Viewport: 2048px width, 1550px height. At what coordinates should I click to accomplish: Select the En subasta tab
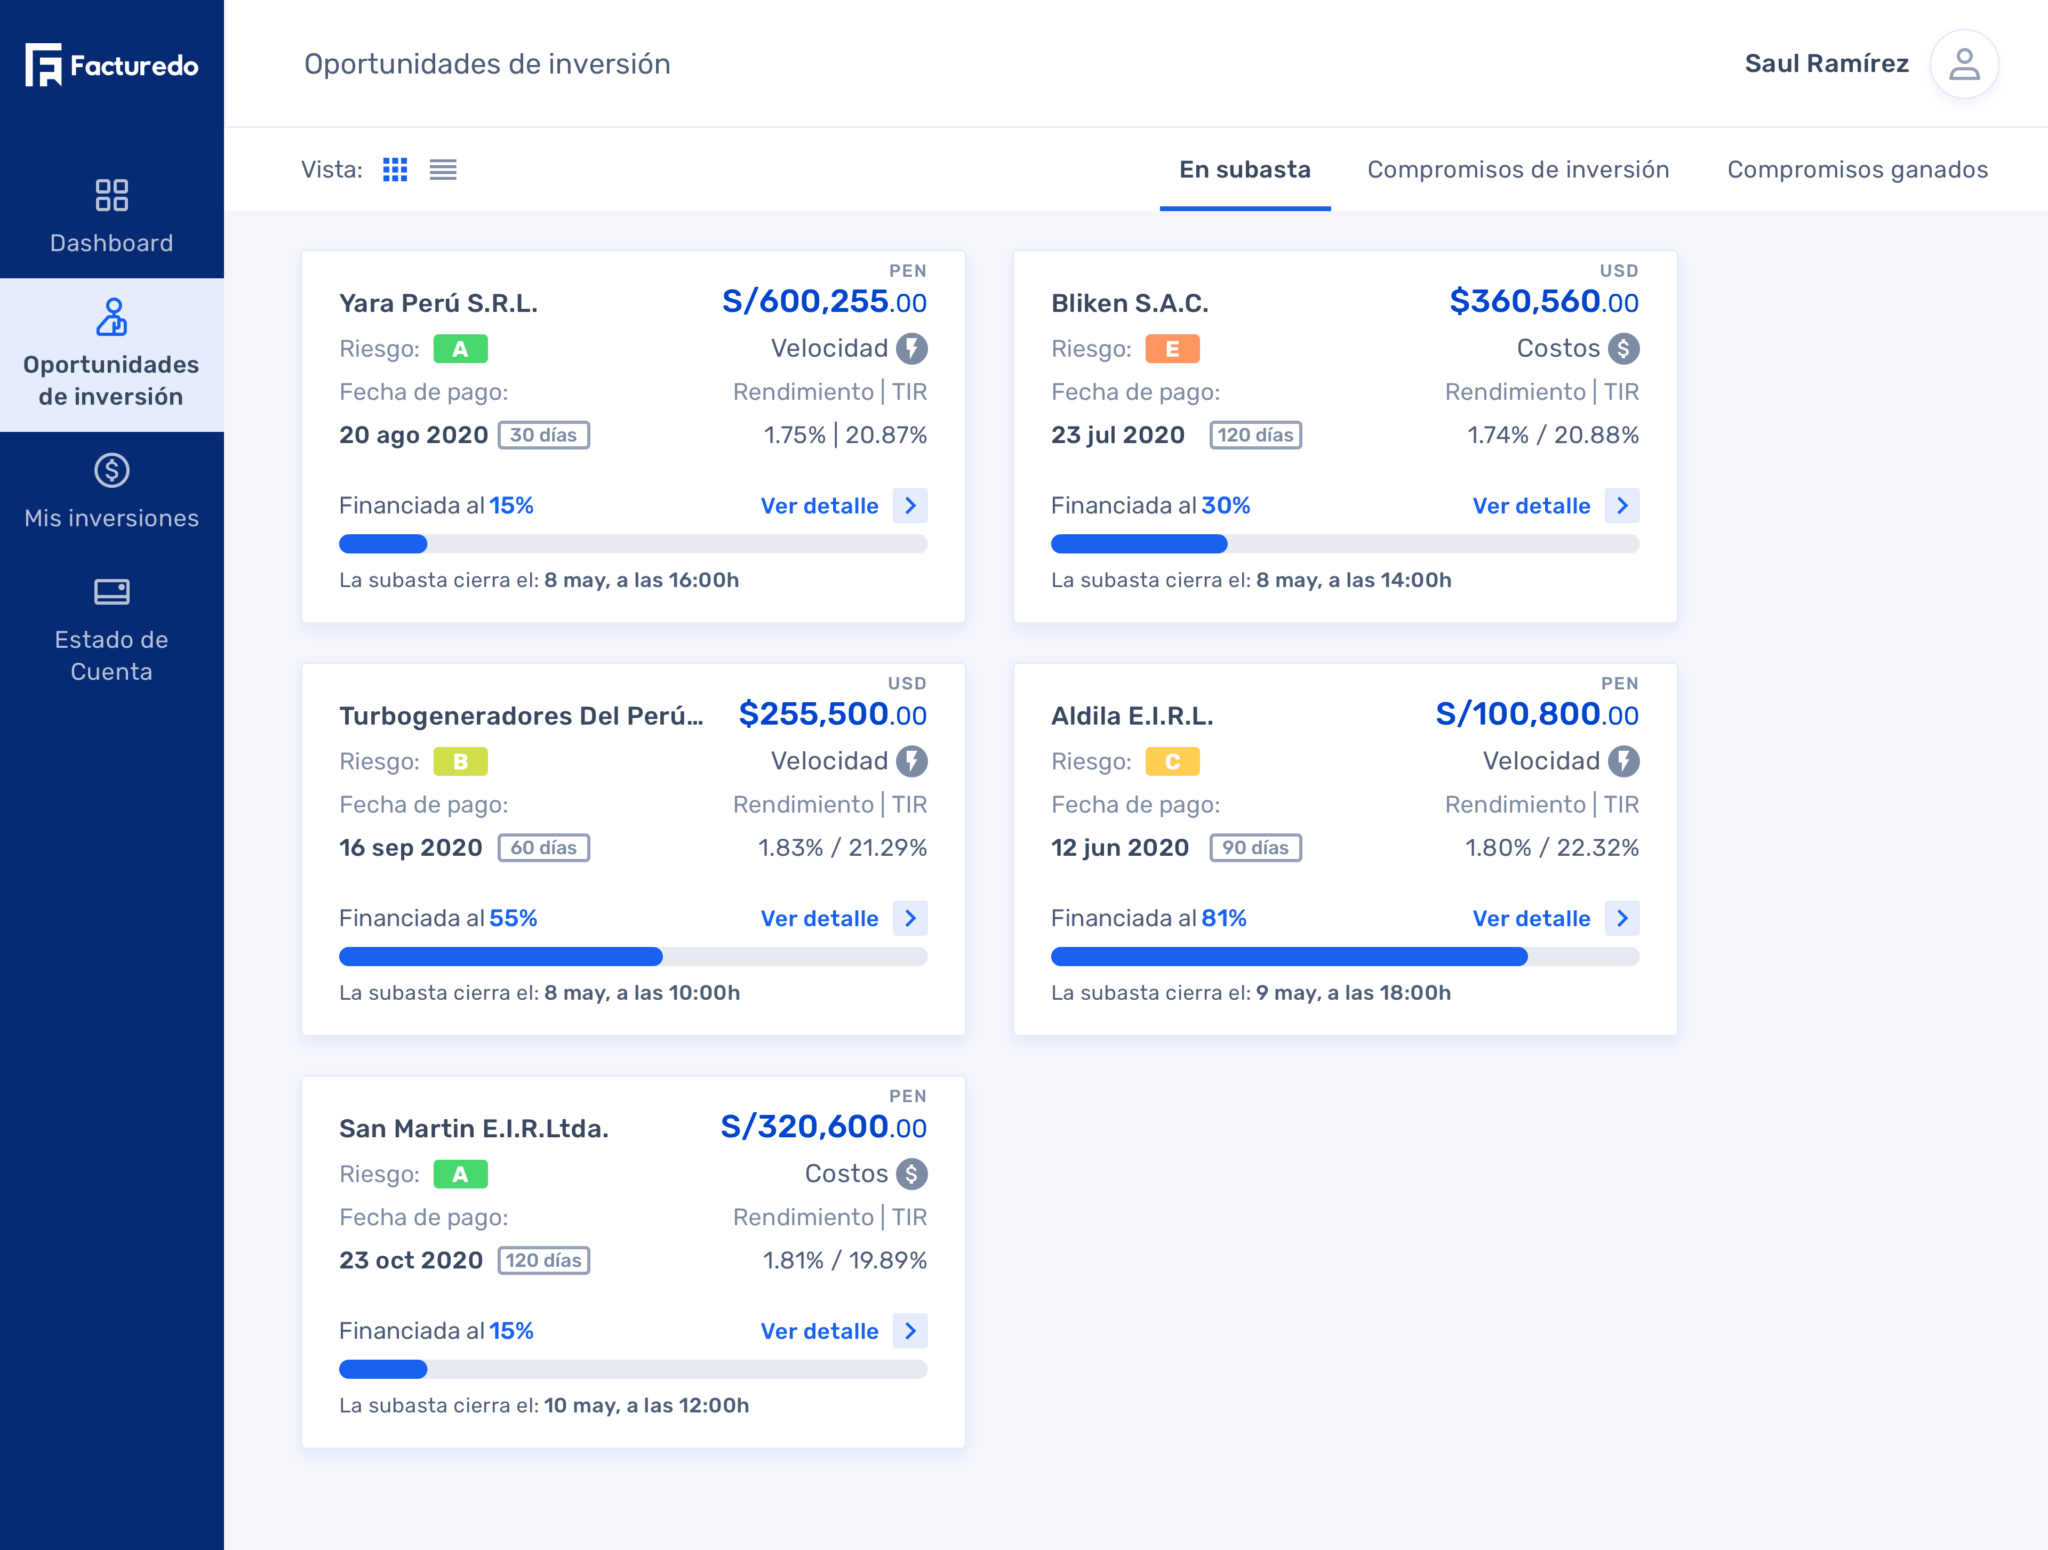(1245, 170)
